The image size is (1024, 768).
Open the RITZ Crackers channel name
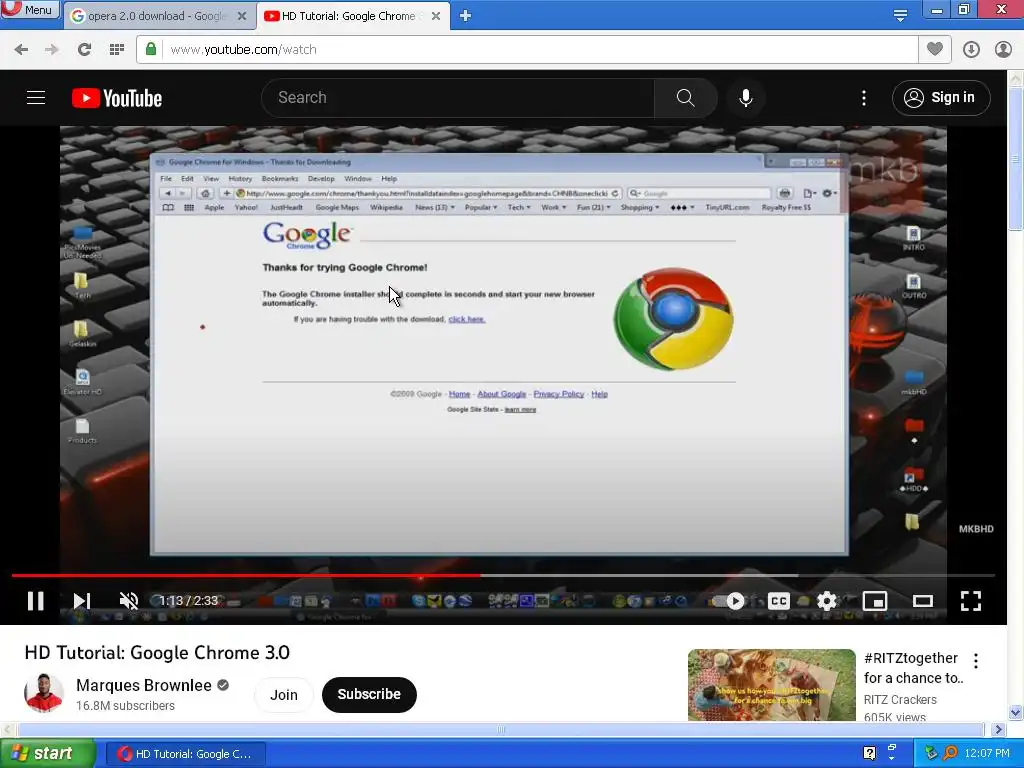(900, 699)
